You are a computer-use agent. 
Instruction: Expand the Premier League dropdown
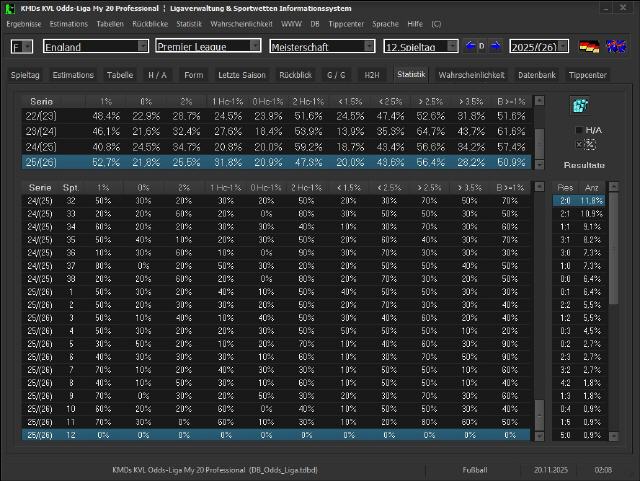click(x=208, y=46)
